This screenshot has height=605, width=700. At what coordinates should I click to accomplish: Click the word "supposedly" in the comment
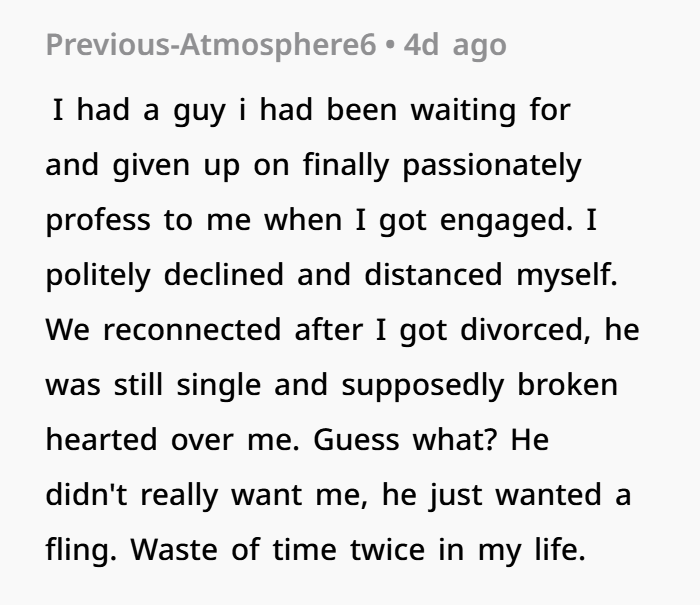423,385
